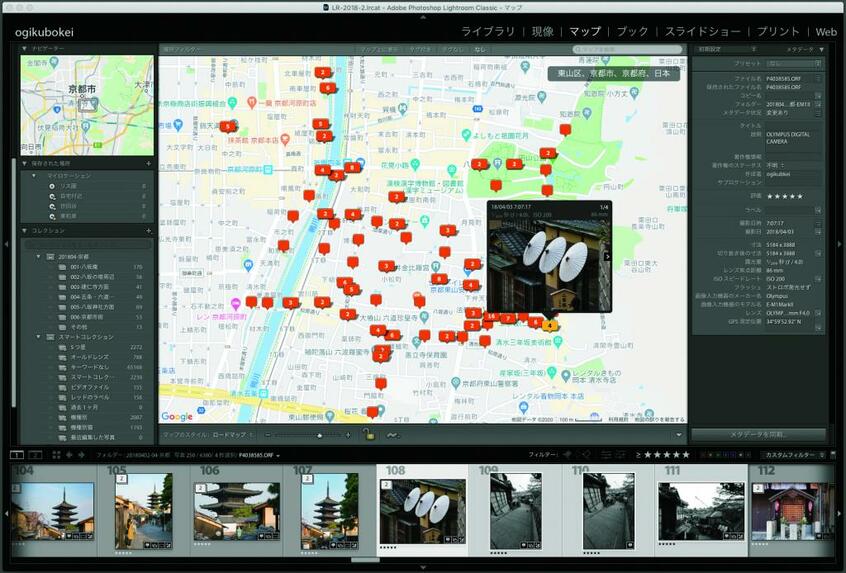Open the プリント module
Screen dimensions: 846x573
pyautogui.click(x=778, y=32)
